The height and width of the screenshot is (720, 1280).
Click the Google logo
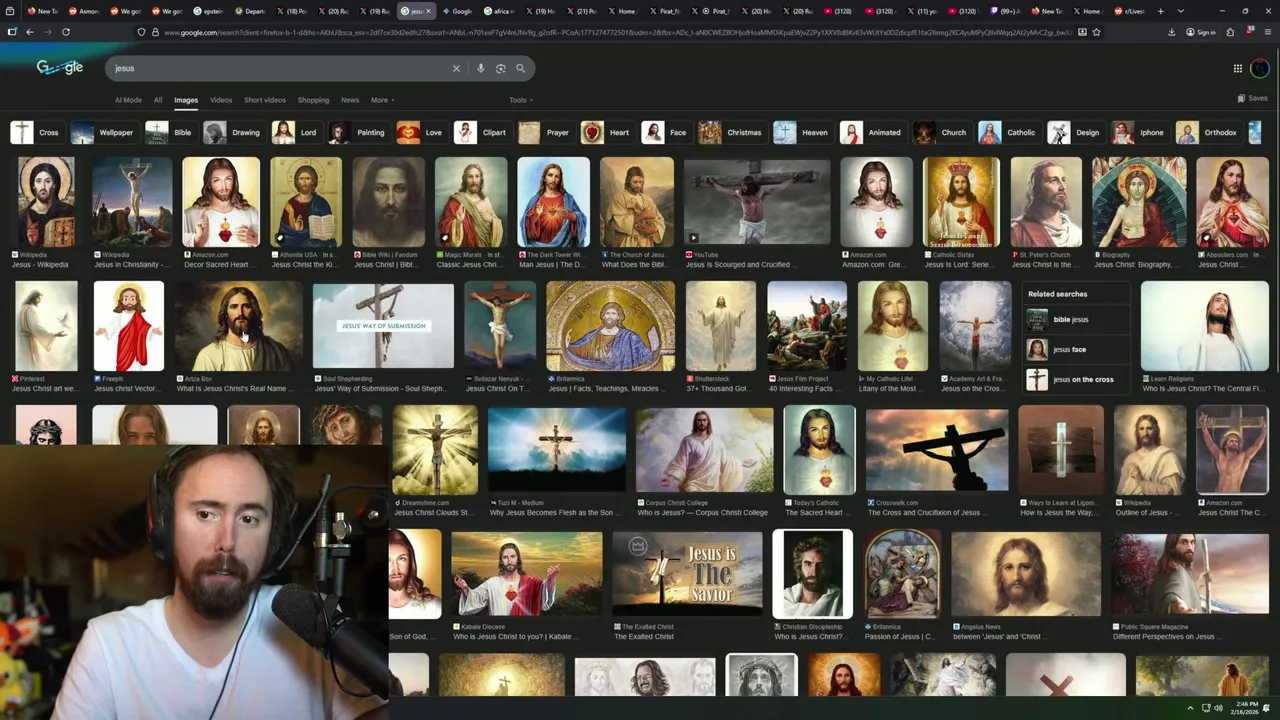[60, 67]
